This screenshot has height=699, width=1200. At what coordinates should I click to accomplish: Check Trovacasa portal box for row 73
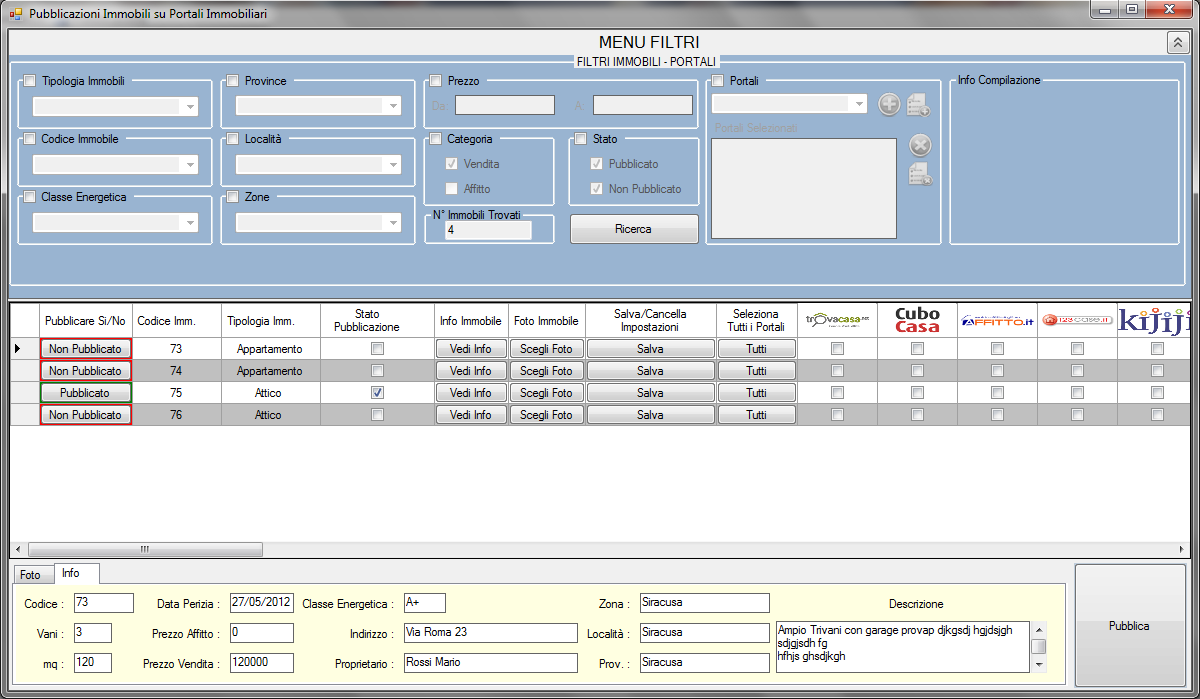(x=837, y=349)
